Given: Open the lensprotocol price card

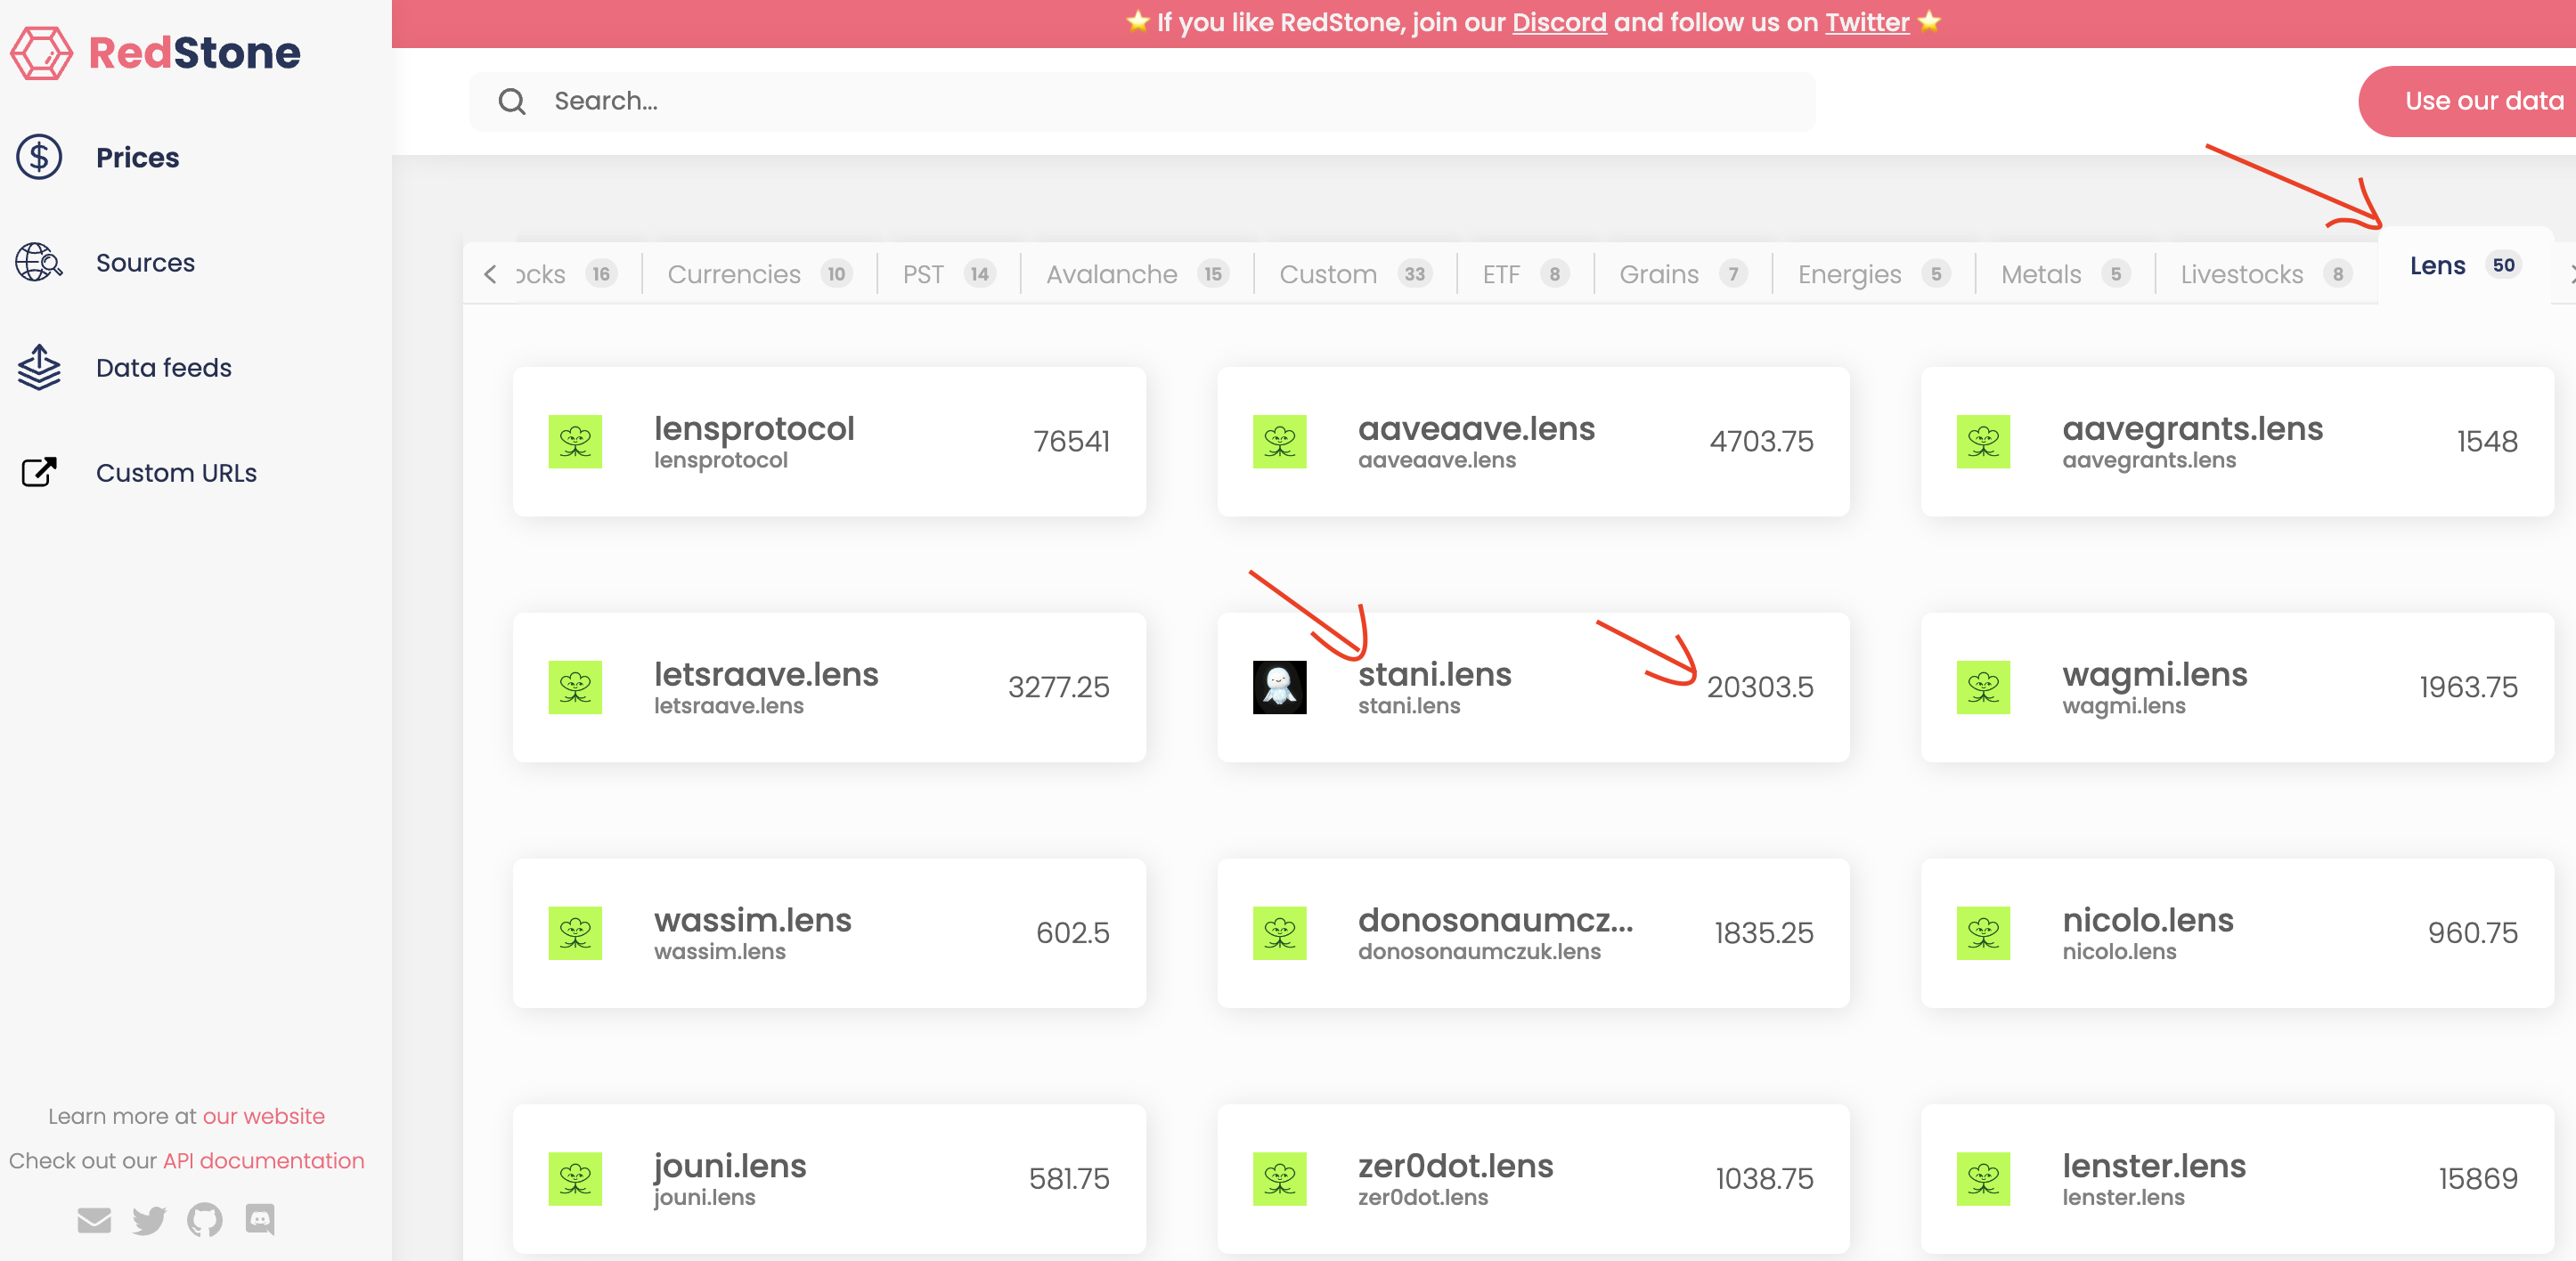Looking at the screenshot, I should click(828, 441).
